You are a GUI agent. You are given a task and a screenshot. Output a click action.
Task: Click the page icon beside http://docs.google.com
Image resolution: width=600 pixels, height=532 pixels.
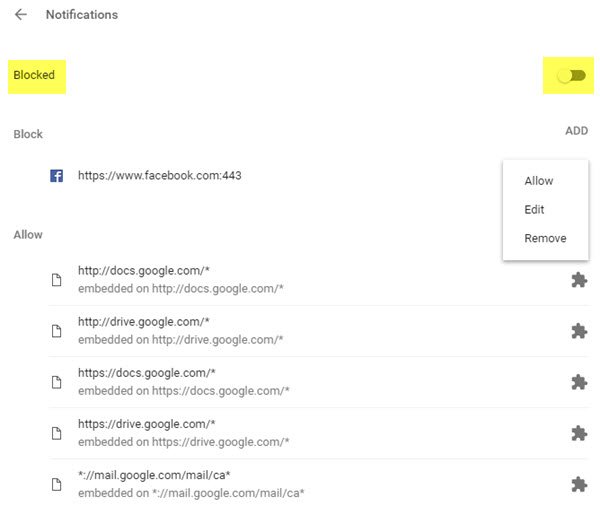(57, 280)
